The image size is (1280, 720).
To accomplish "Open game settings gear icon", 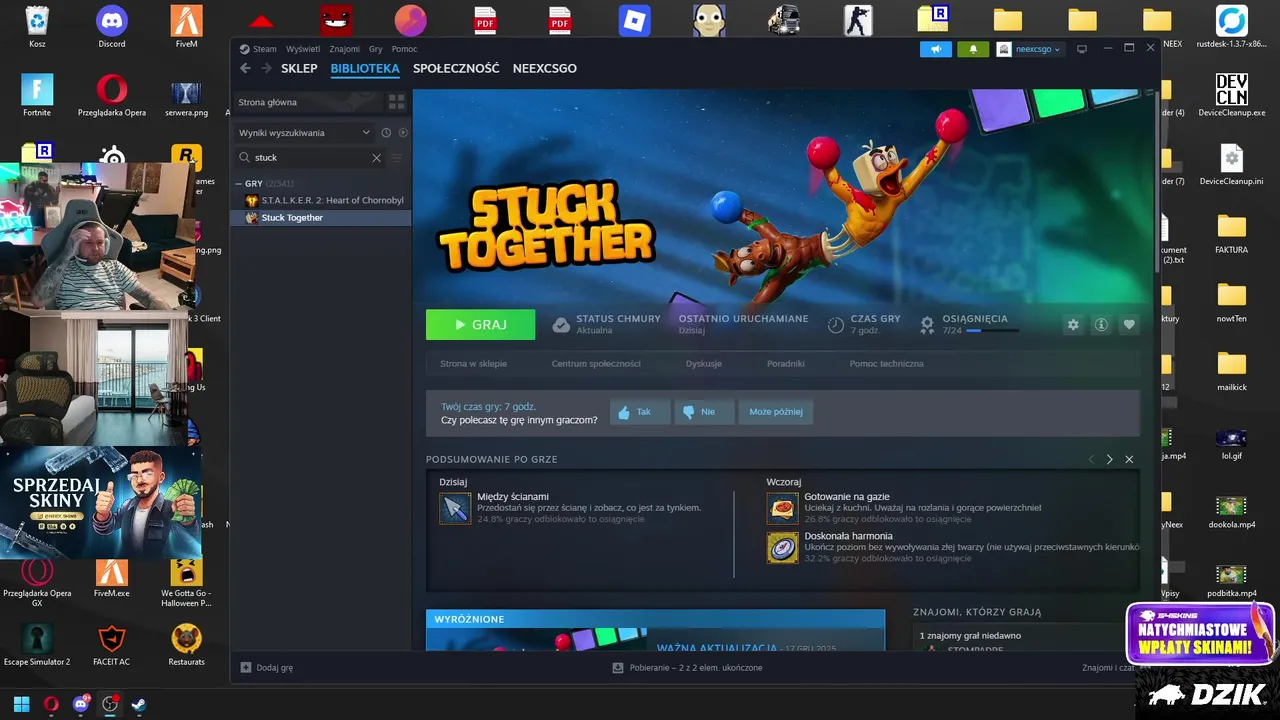I will pos(1073,325).
